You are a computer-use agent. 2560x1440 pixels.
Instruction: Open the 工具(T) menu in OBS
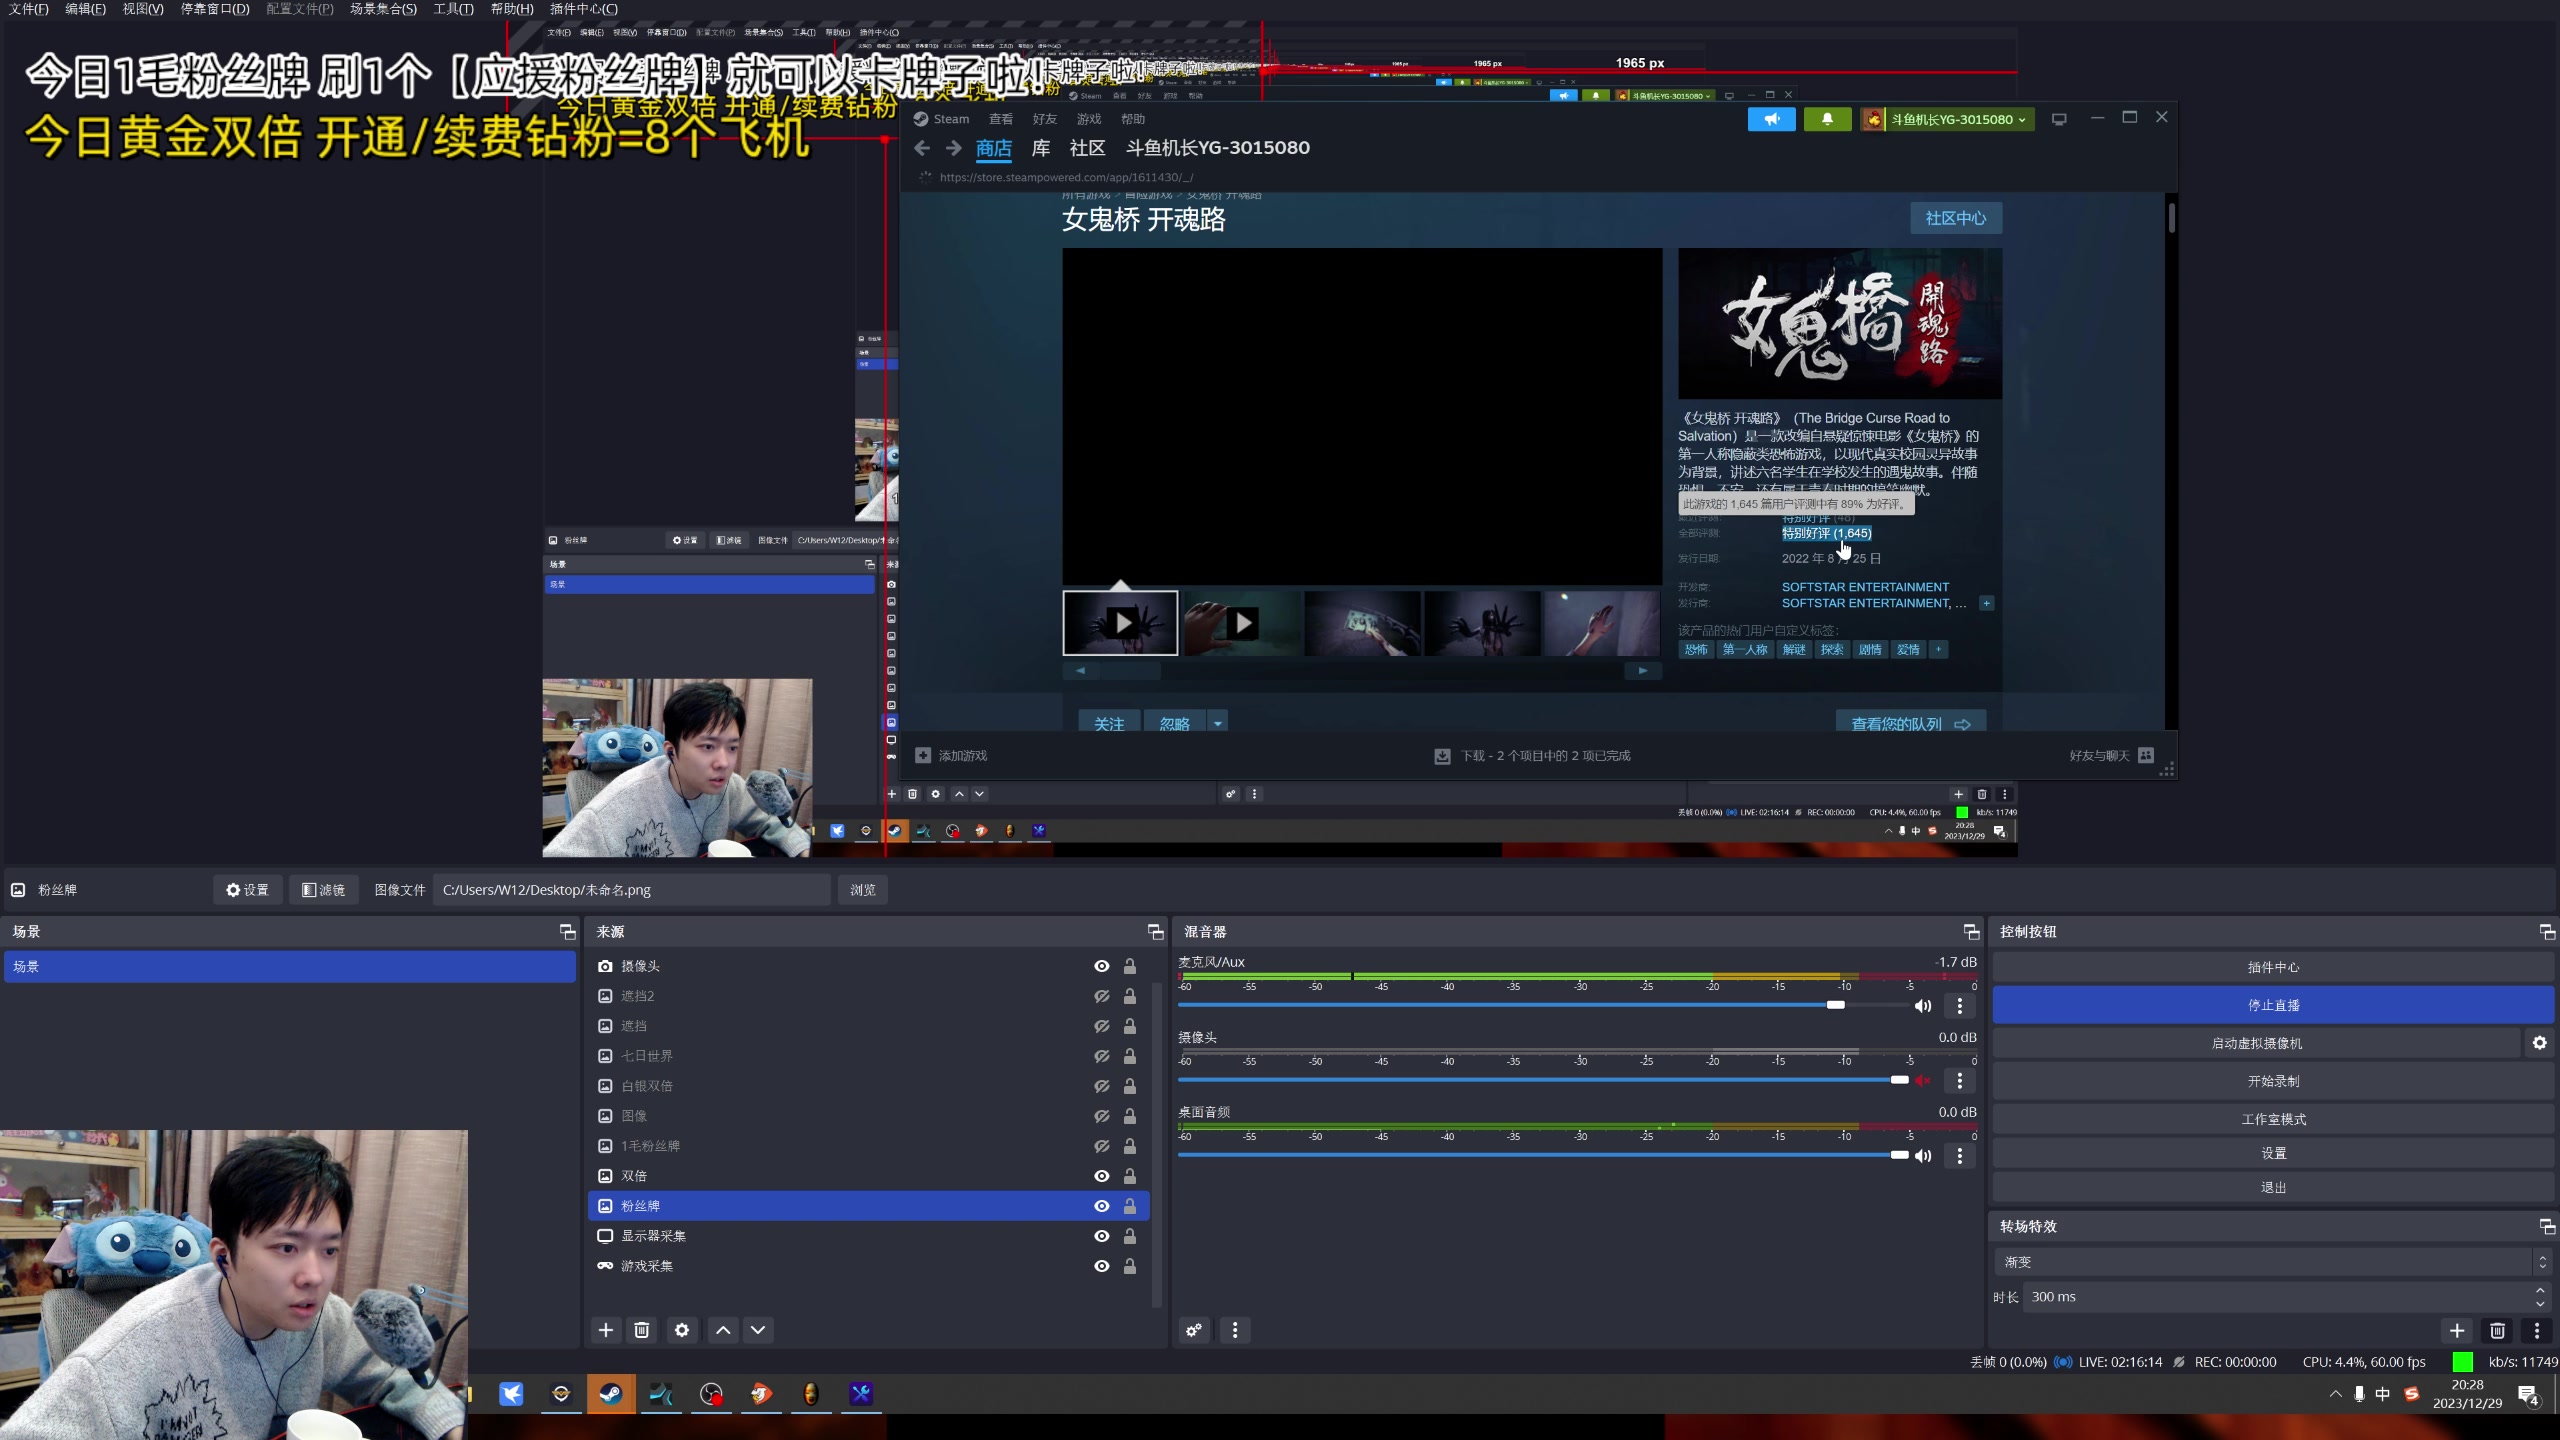point(452,9)
